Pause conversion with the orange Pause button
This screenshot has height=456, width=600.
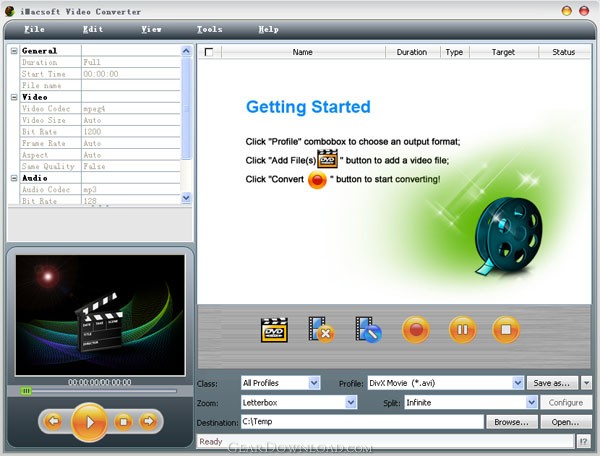(462, 329)
